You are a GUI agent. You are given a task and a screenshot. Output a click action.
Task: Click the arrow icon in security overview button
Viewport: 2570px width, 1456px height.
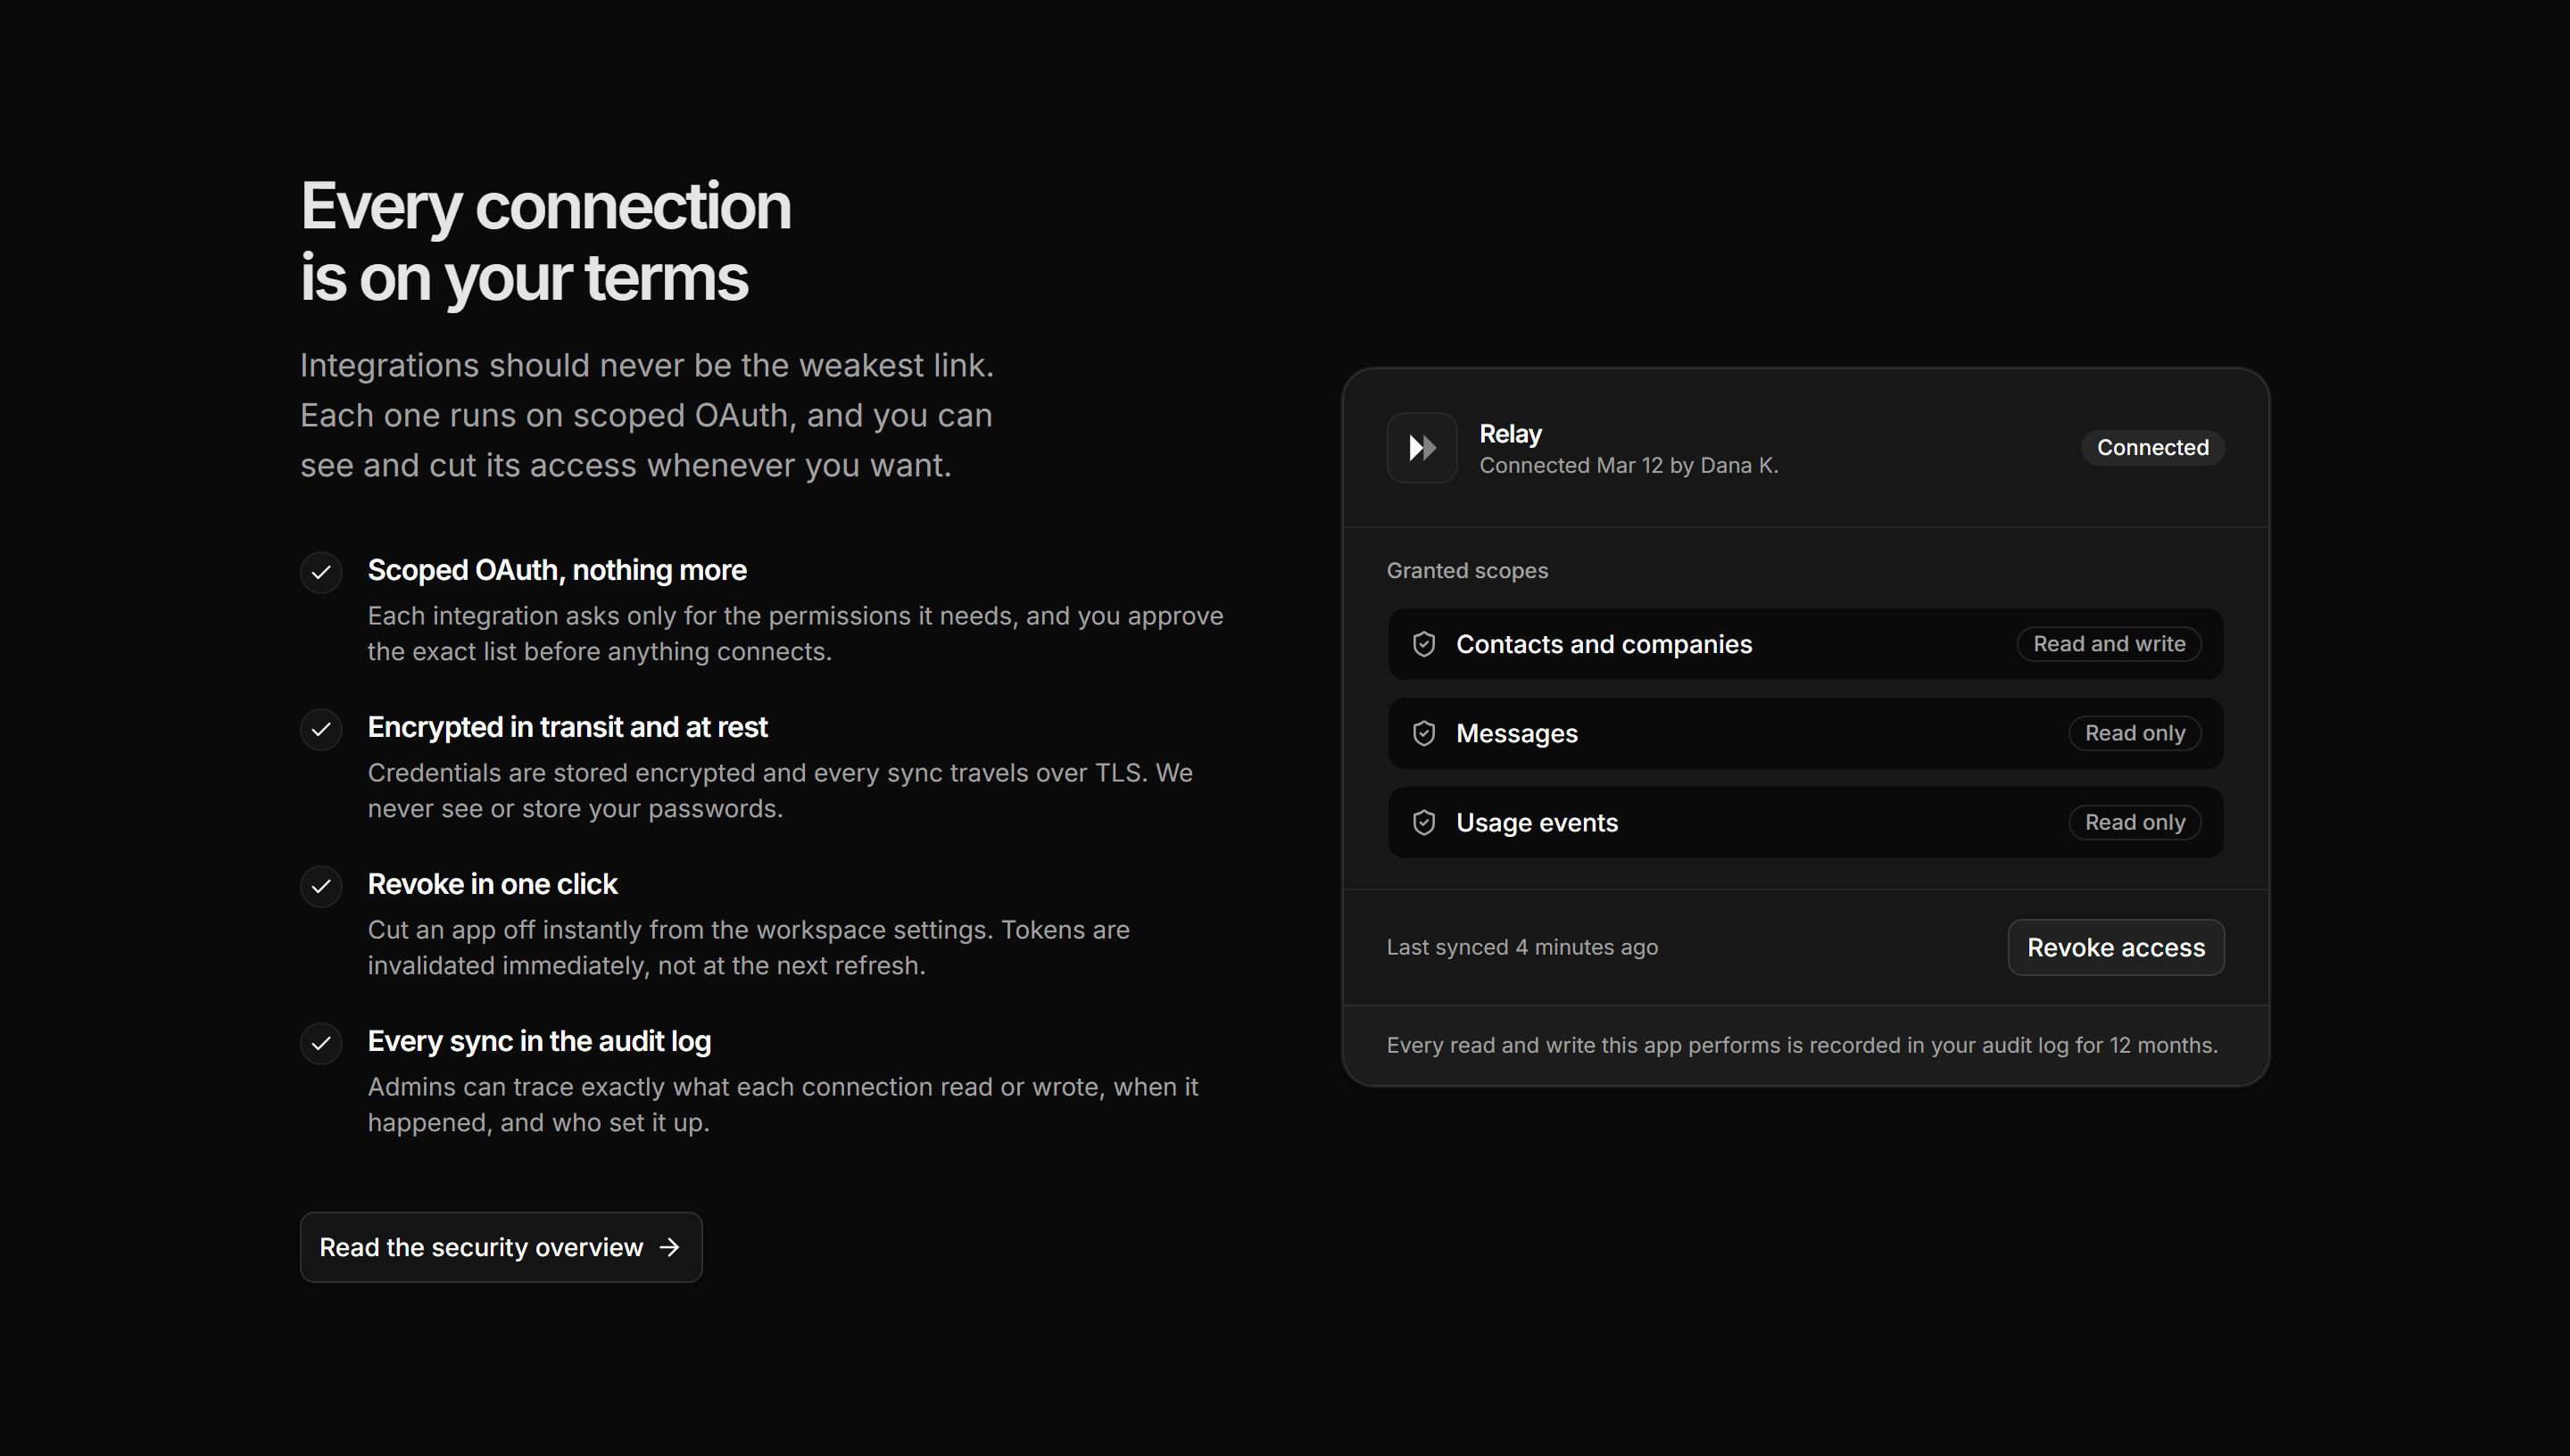click(x=670, y=1247)
